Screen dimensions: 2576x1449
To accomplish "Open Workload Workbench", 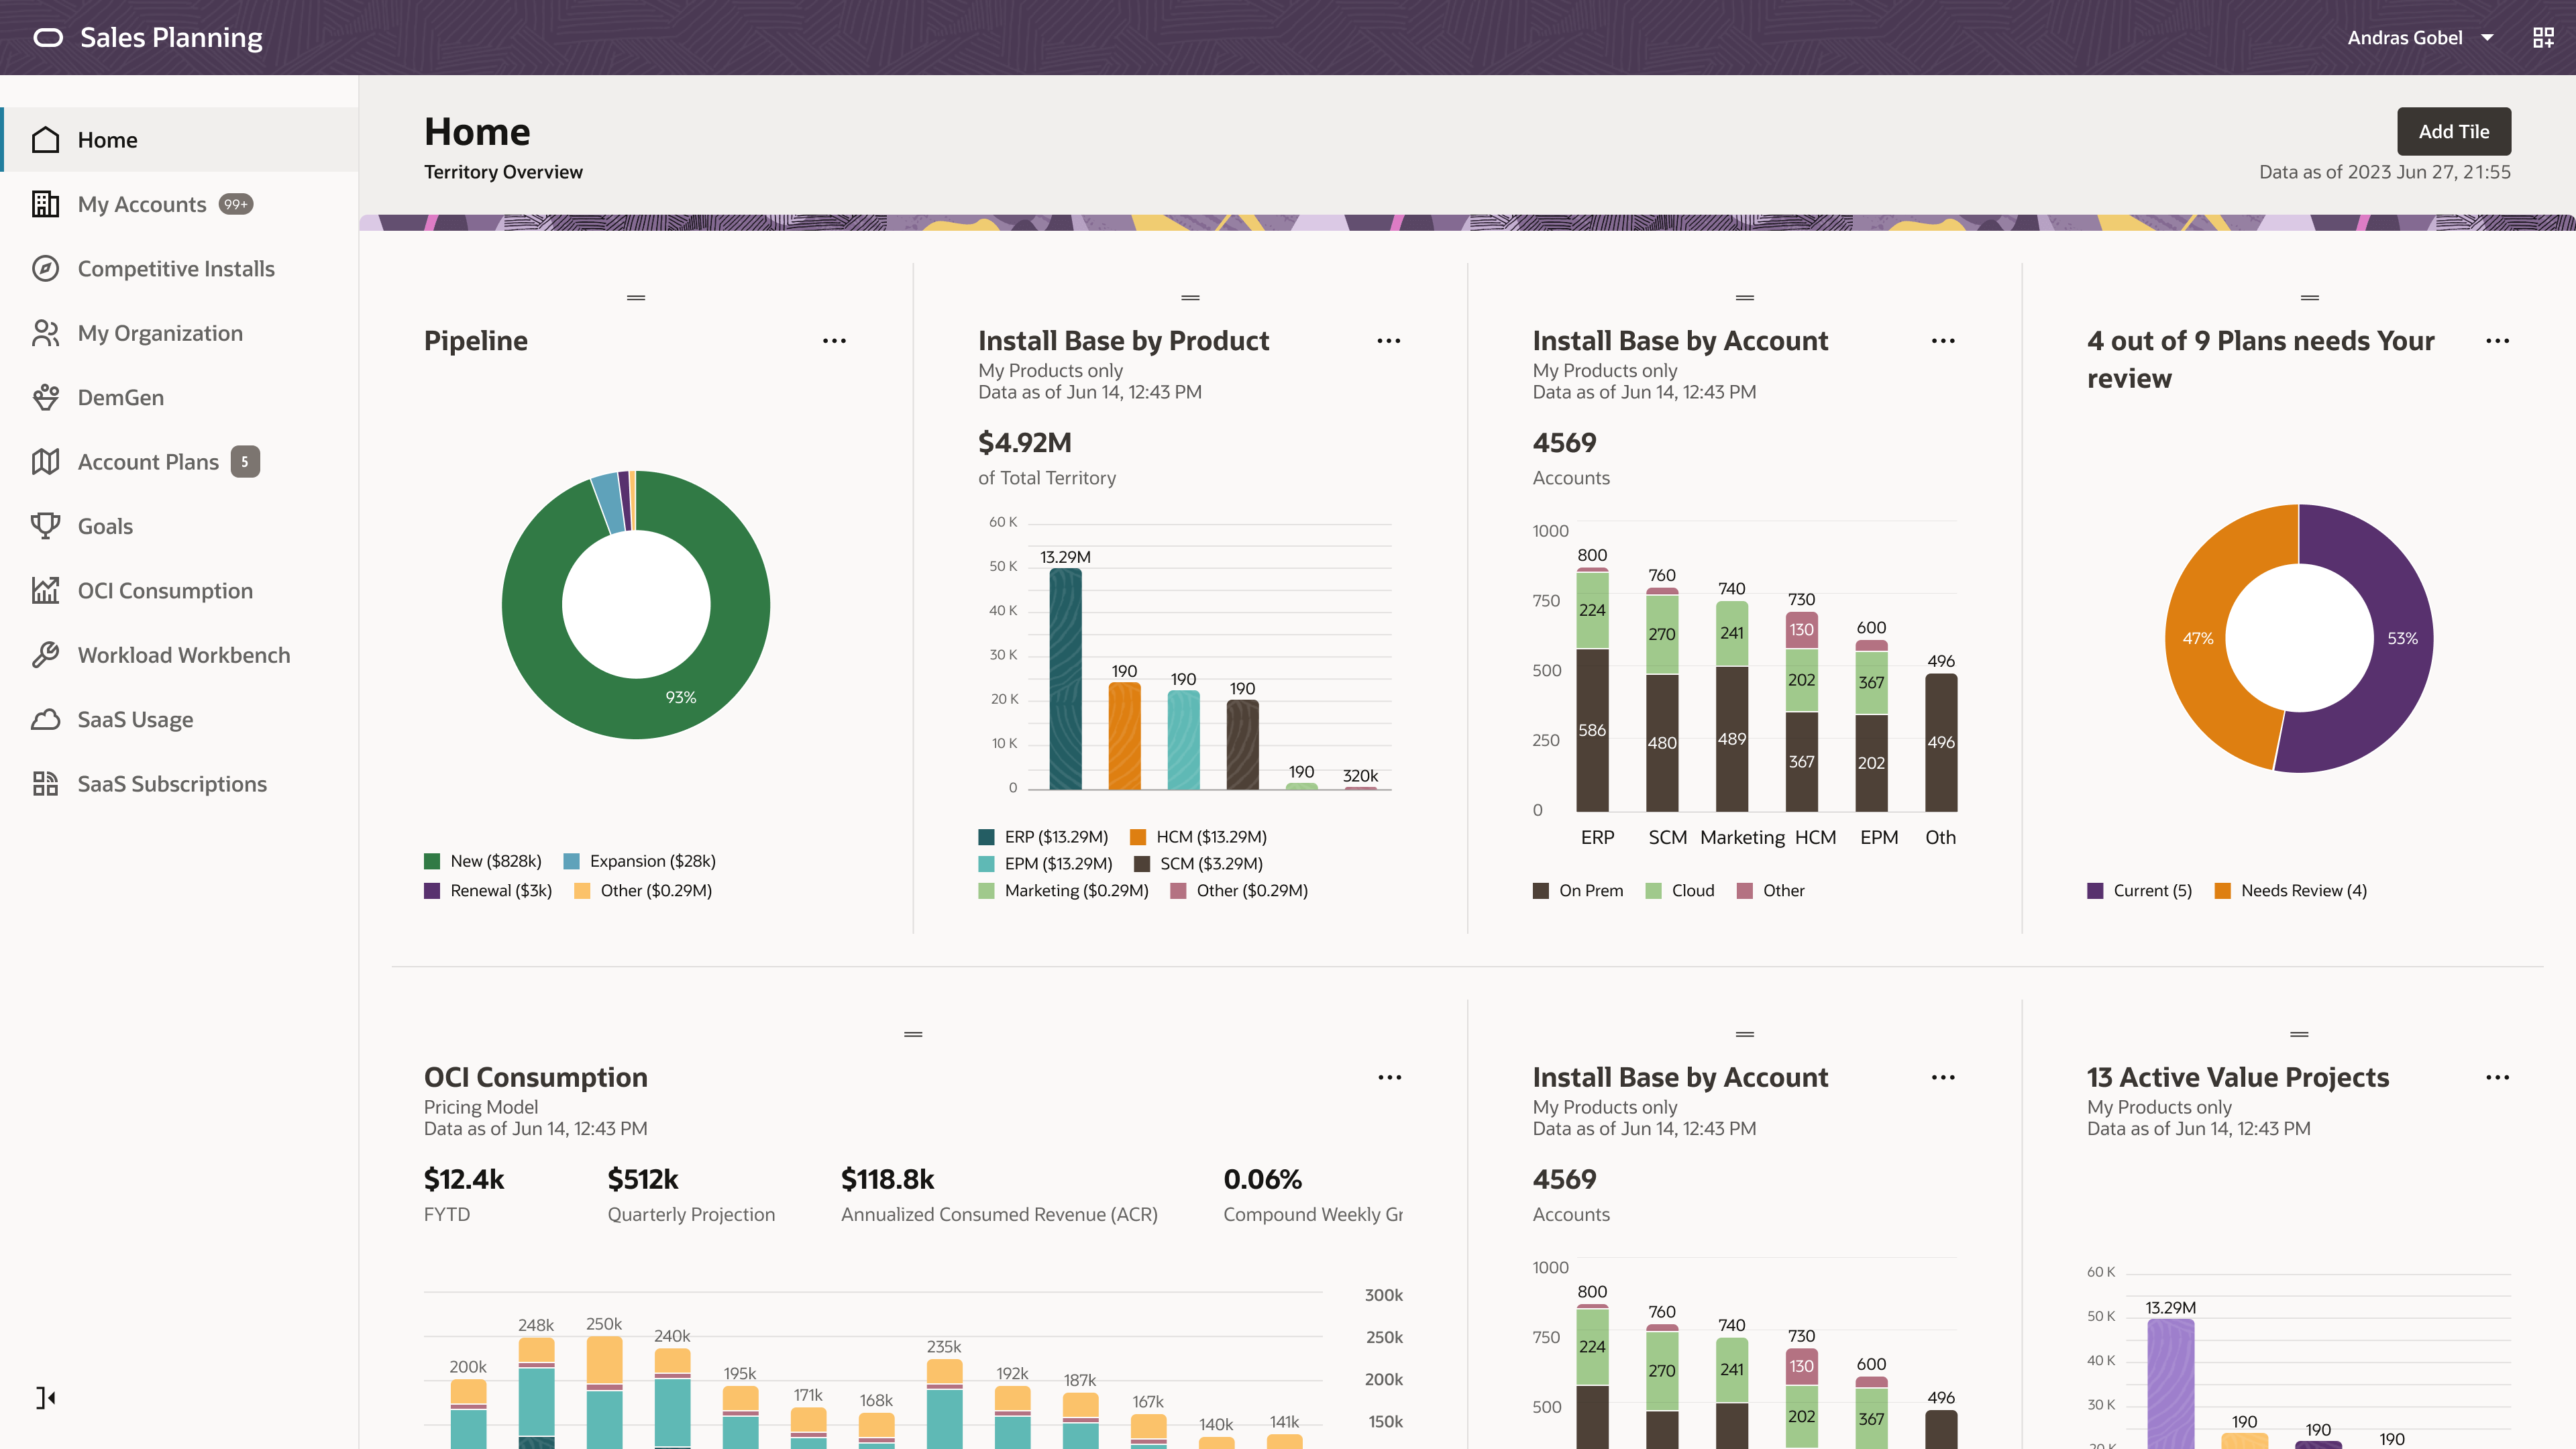I will tap(180, 655).
